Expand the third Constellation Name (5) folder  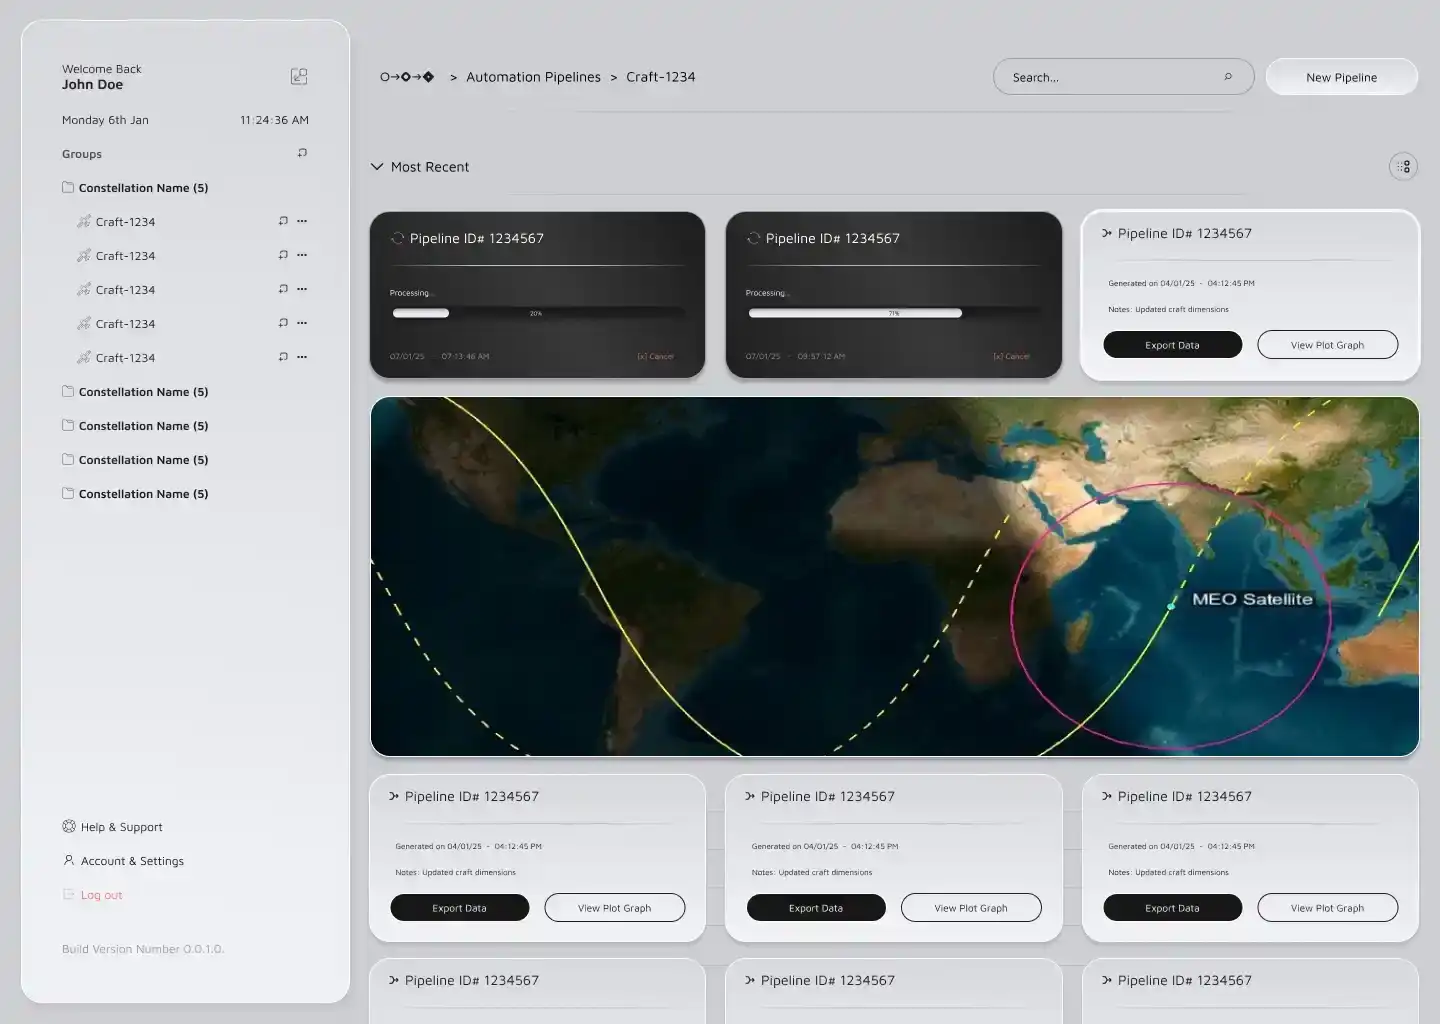coord(135,426)
